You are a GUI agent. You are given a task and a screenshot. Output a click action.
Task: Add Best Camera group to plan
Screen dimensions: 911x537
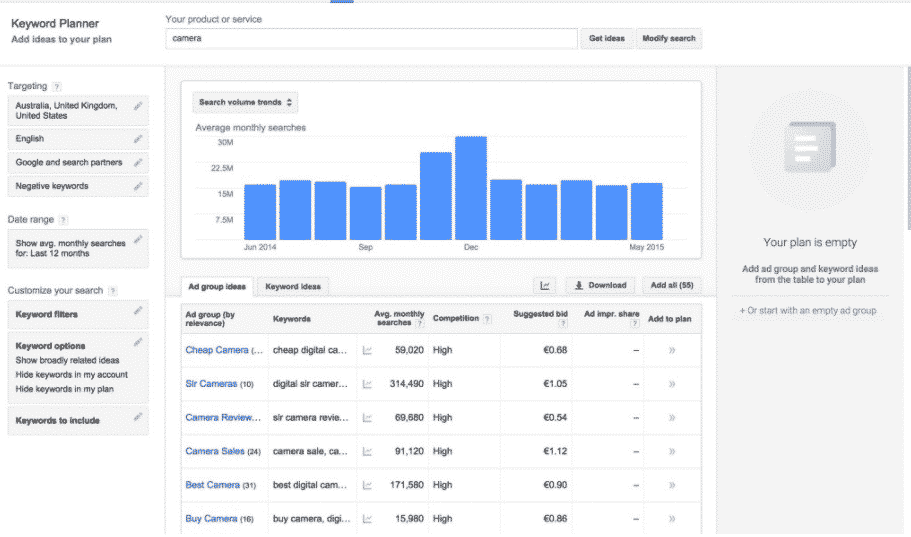tap(672, 486)
